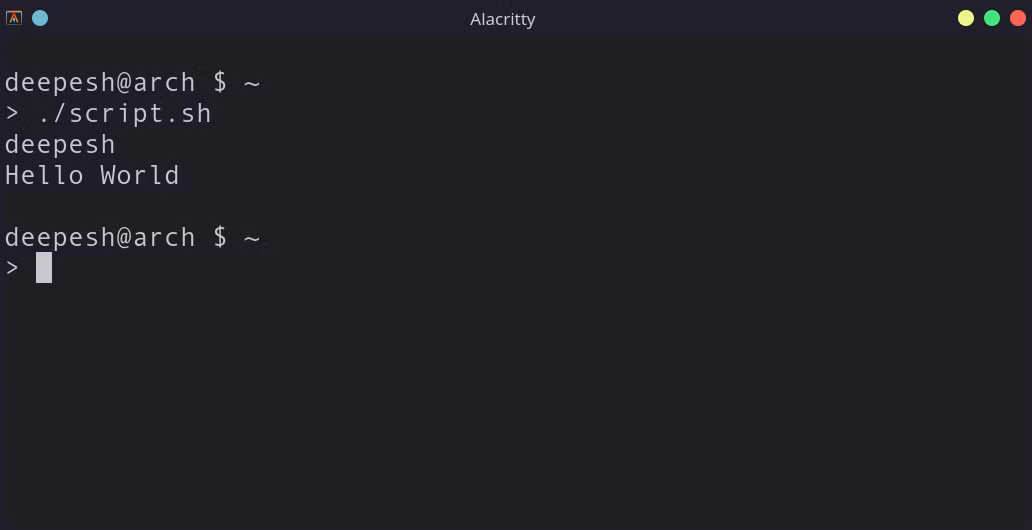The image size is (1032, 530).
Task: Click the Alacritty app icon in title bar
Action: pos(14,18)
